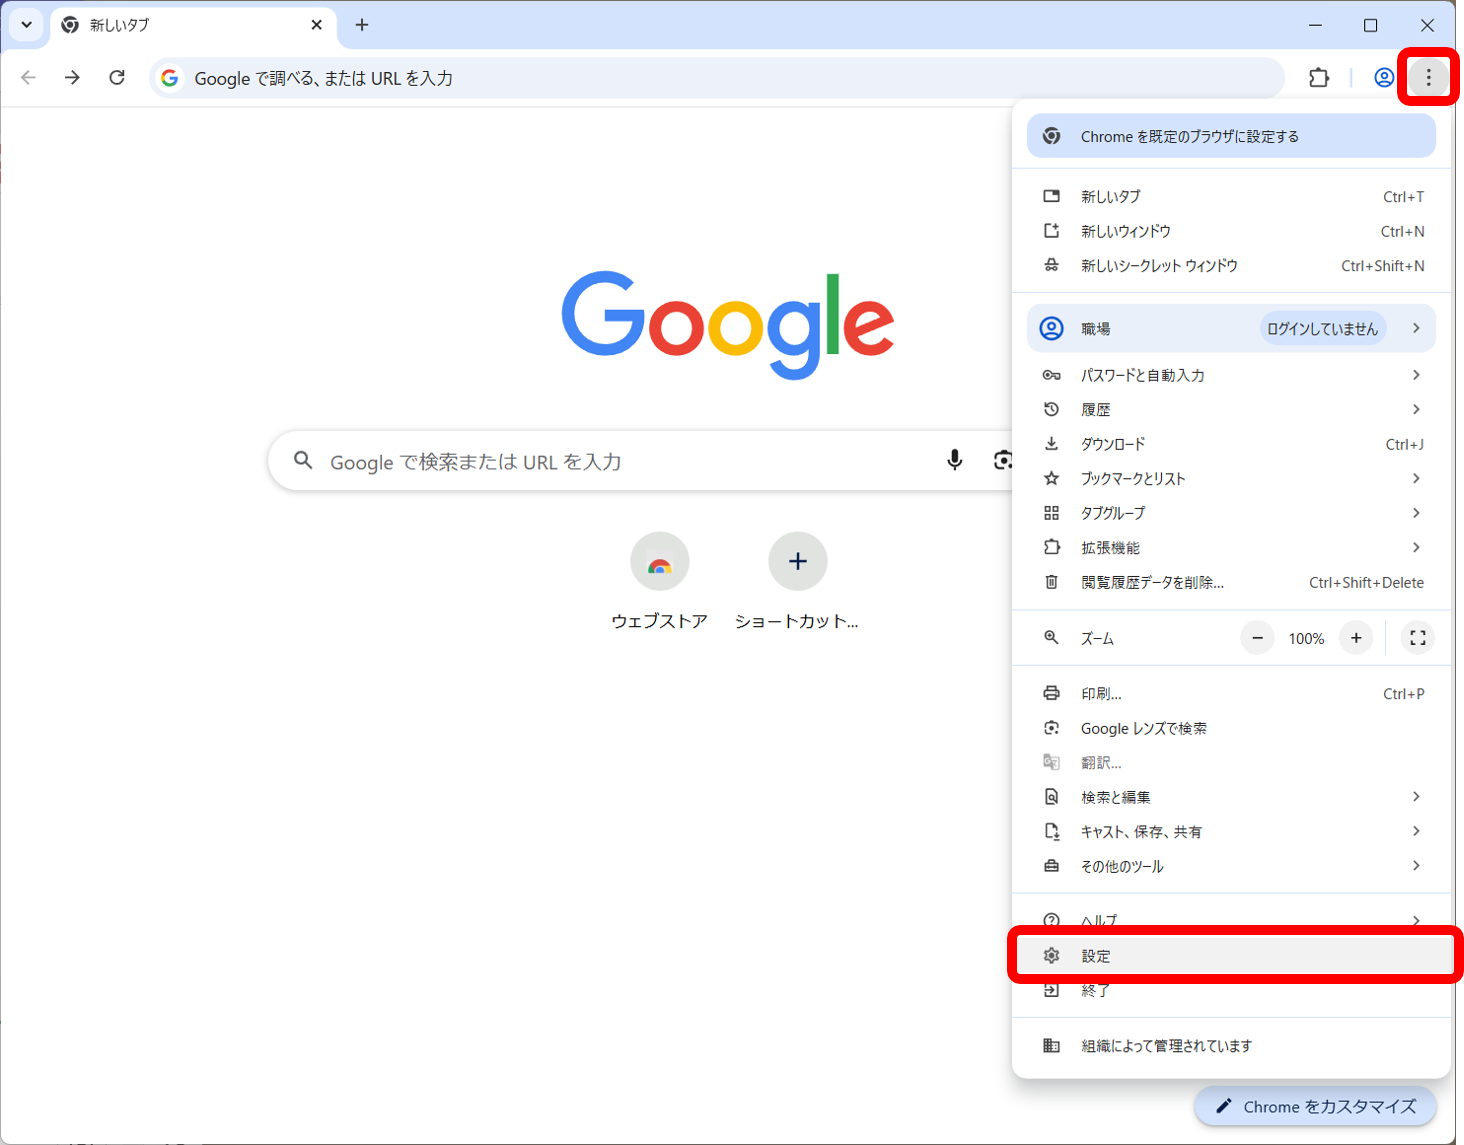Open ダウンロード from the menu
Image resolution: width=1464 pixels, height=1145 pixels.
[1231, 444]
